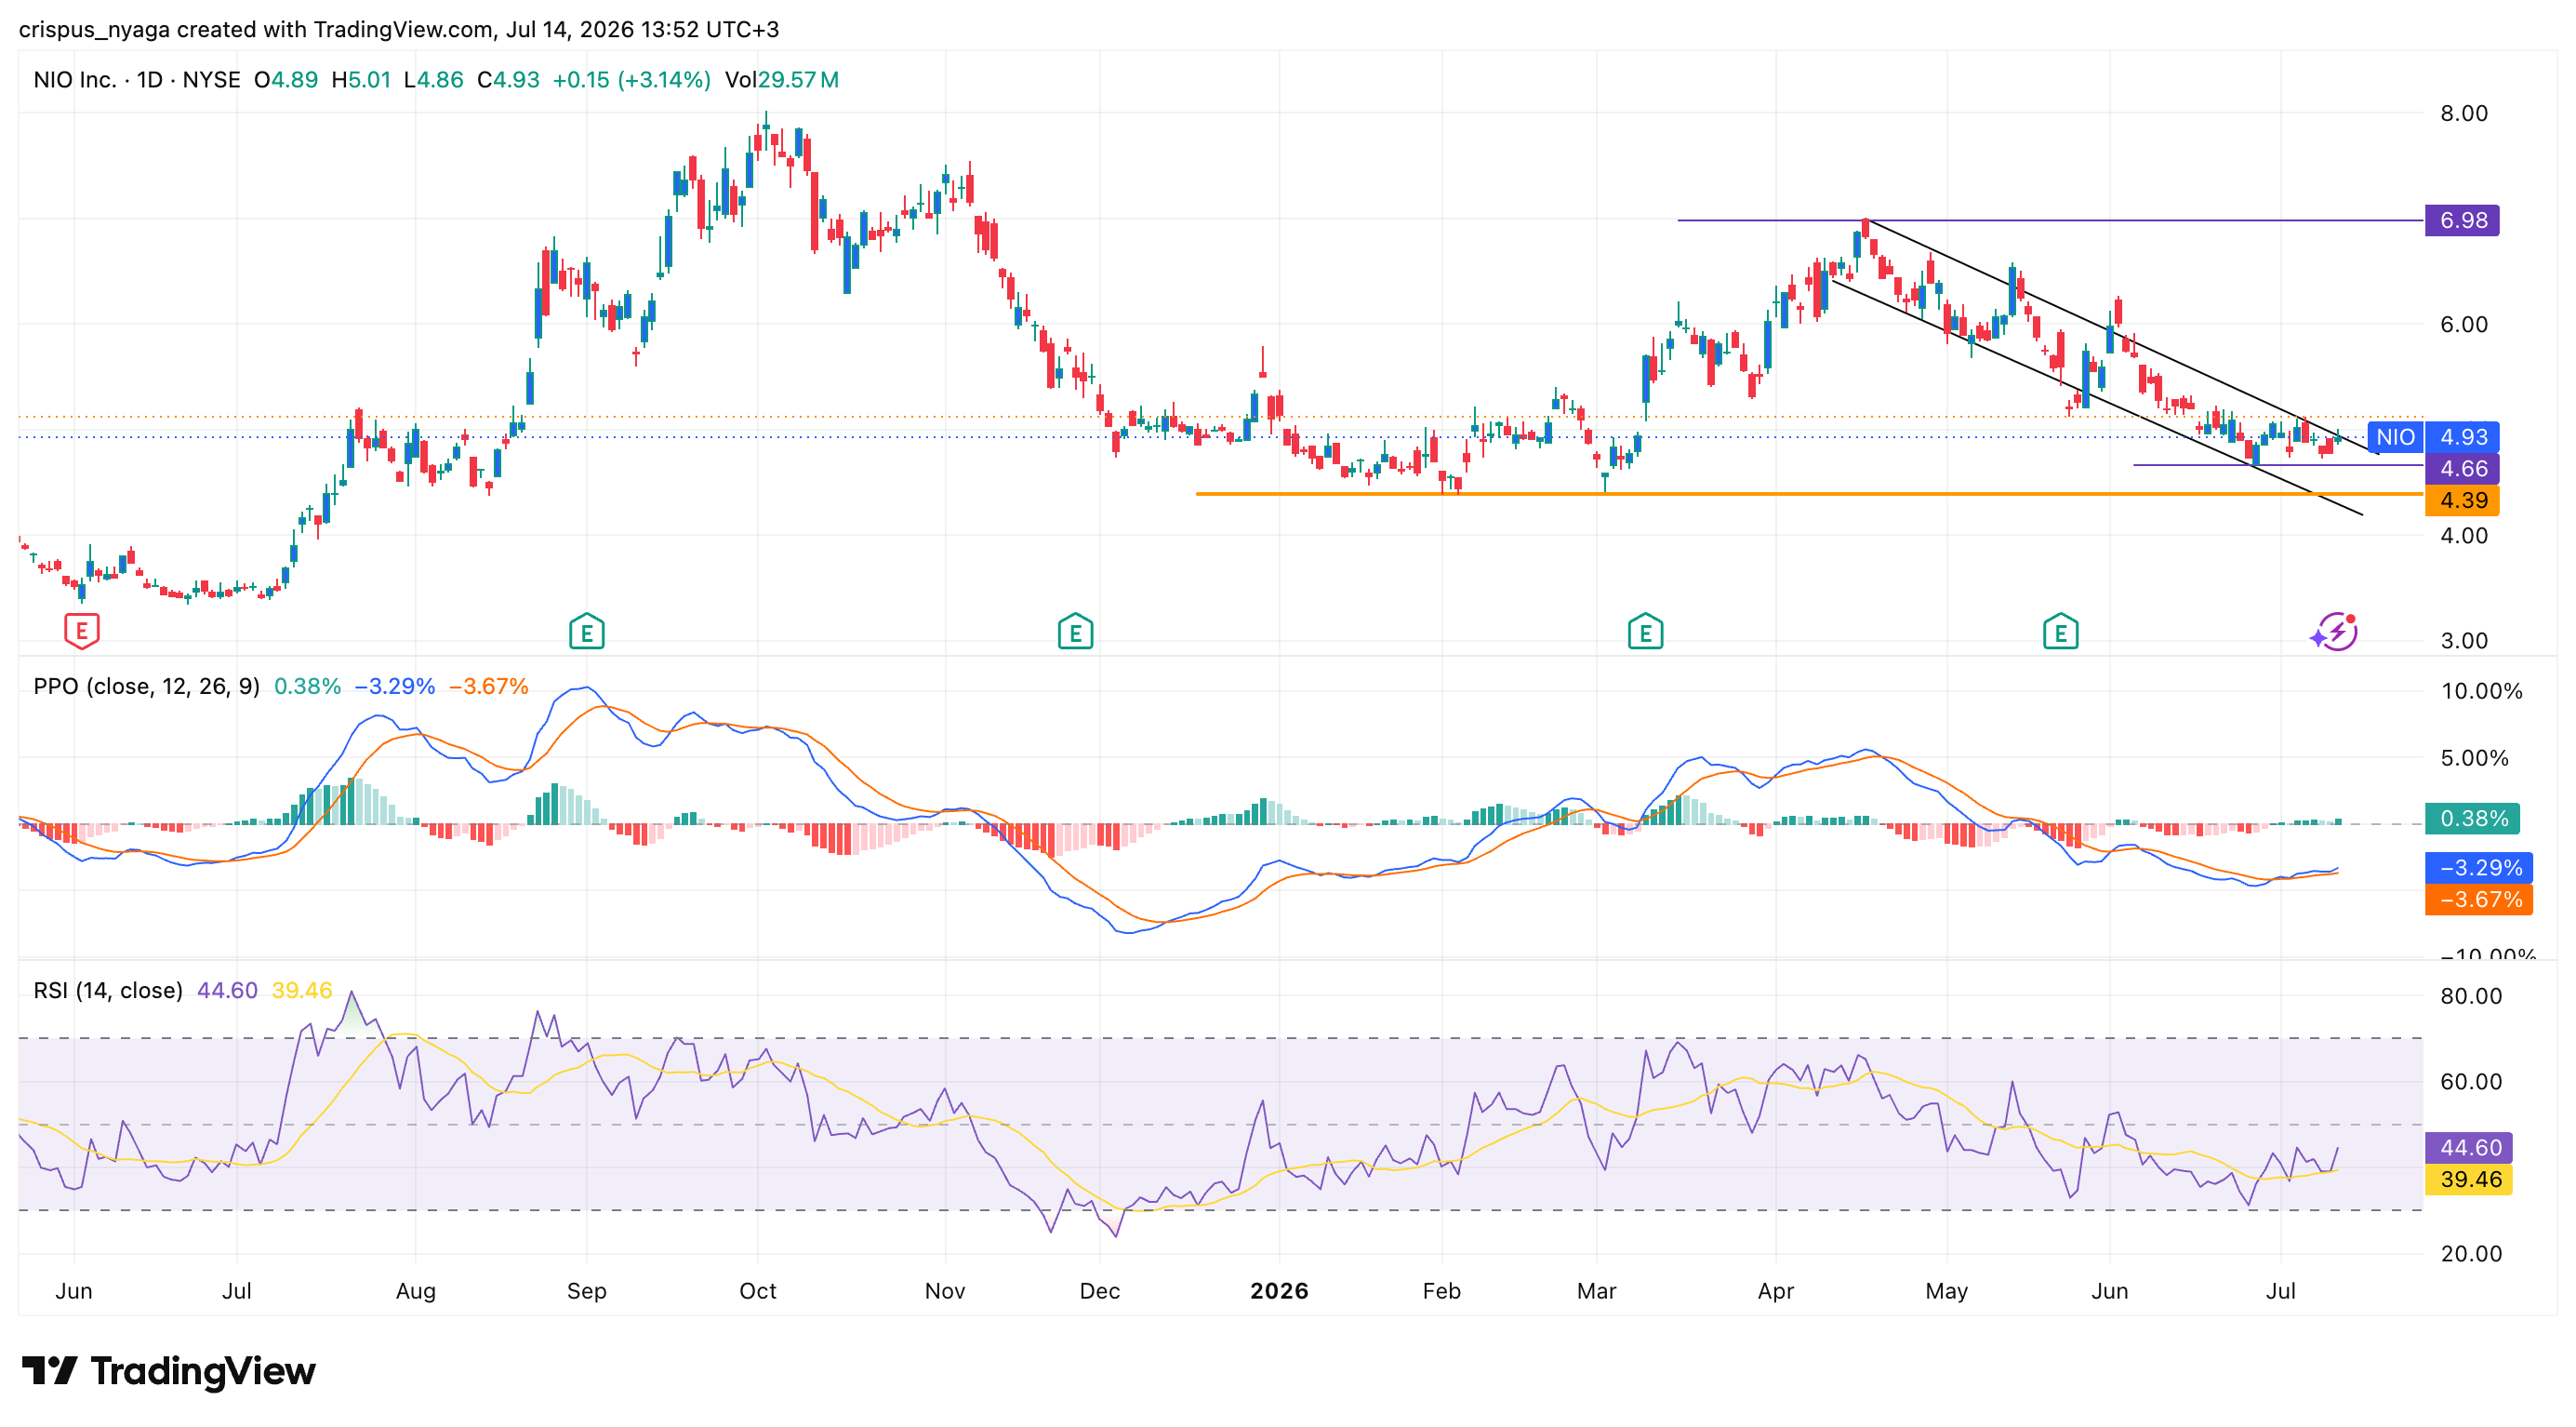Click the Mar label on the time axis
The width and height of the screenshot is (2576, 1427).
pos(1596,1291)
